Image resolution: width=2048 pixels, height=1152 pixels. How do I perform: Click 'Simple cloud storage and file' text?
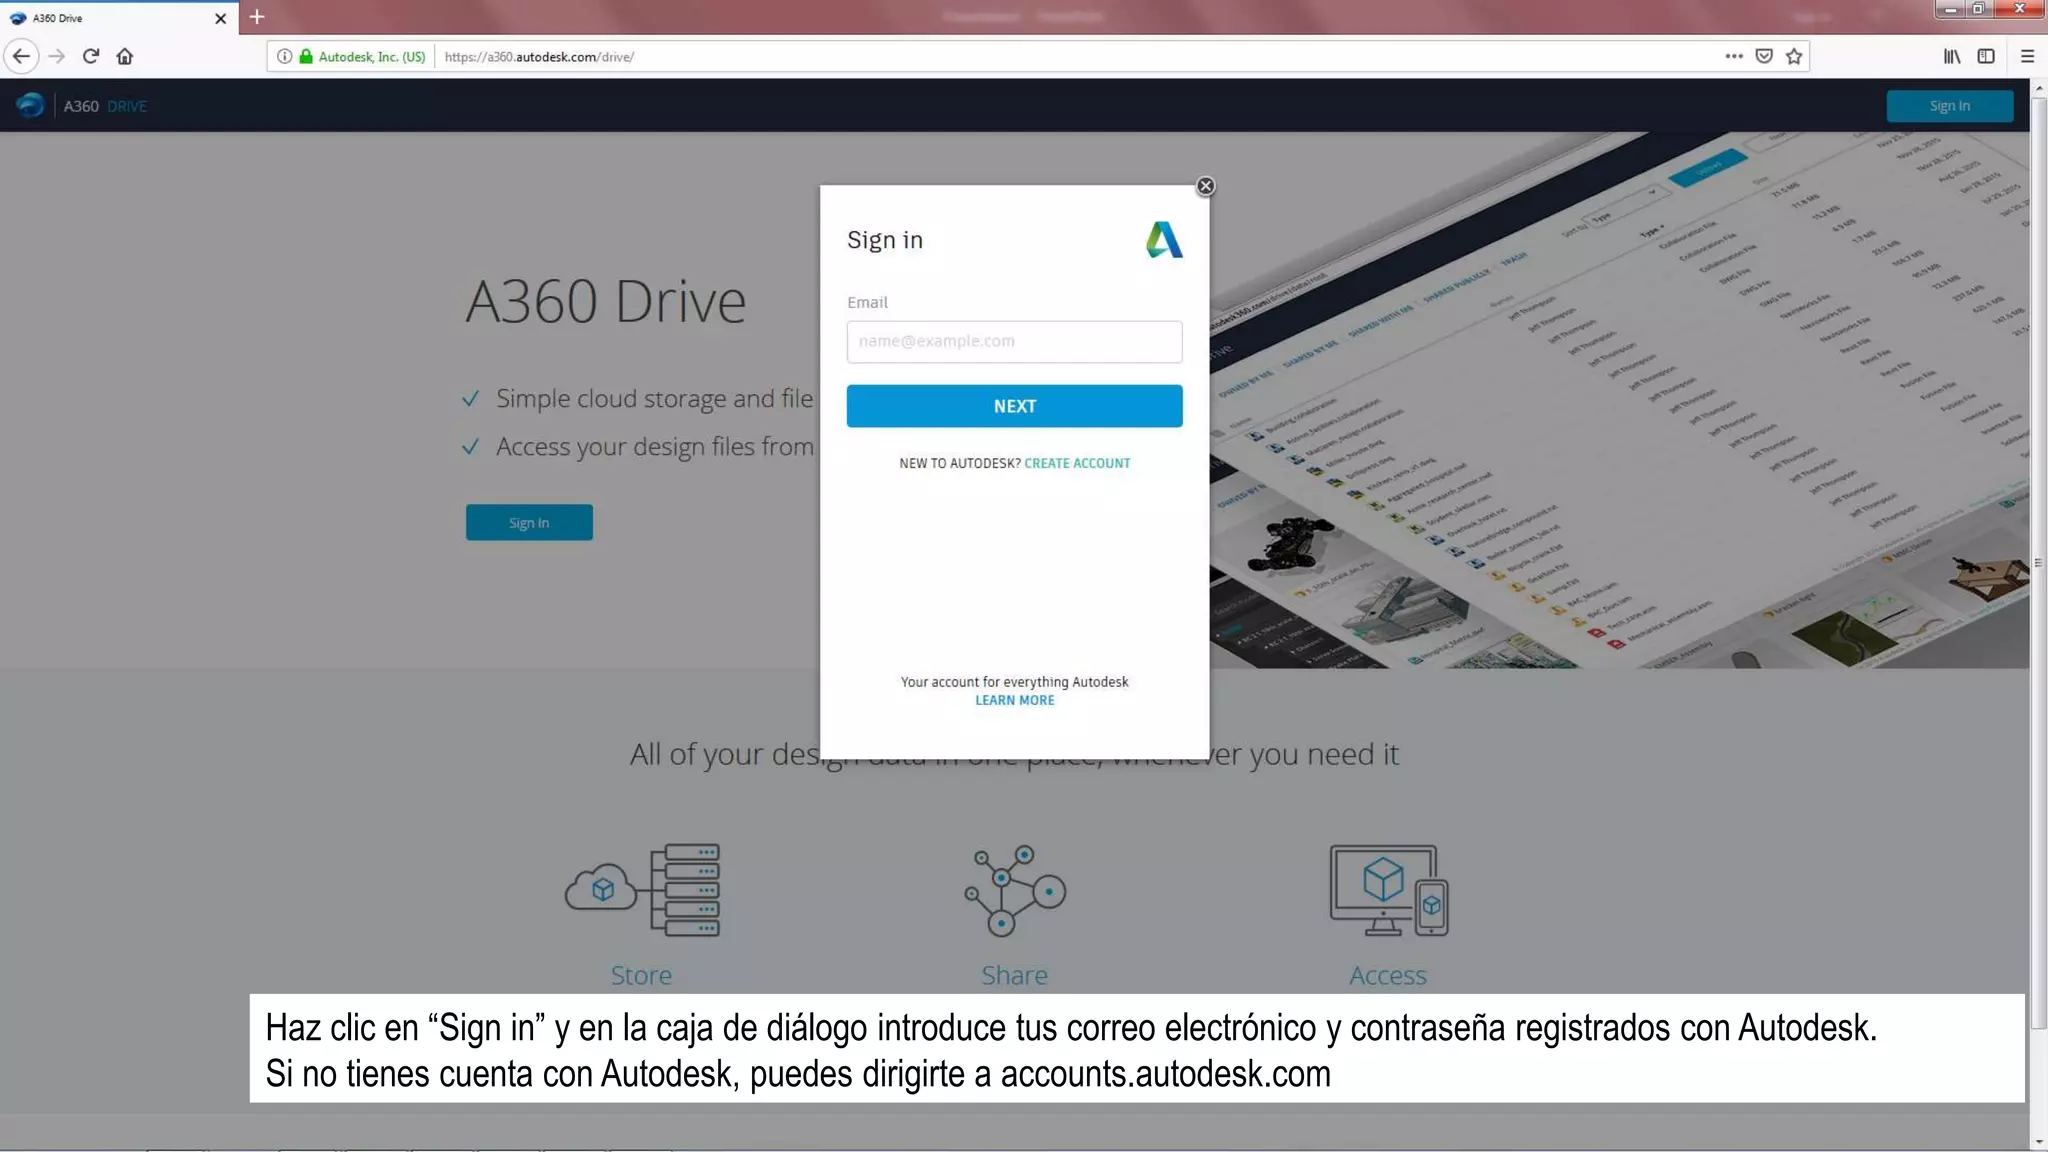(x=655, y=399)
